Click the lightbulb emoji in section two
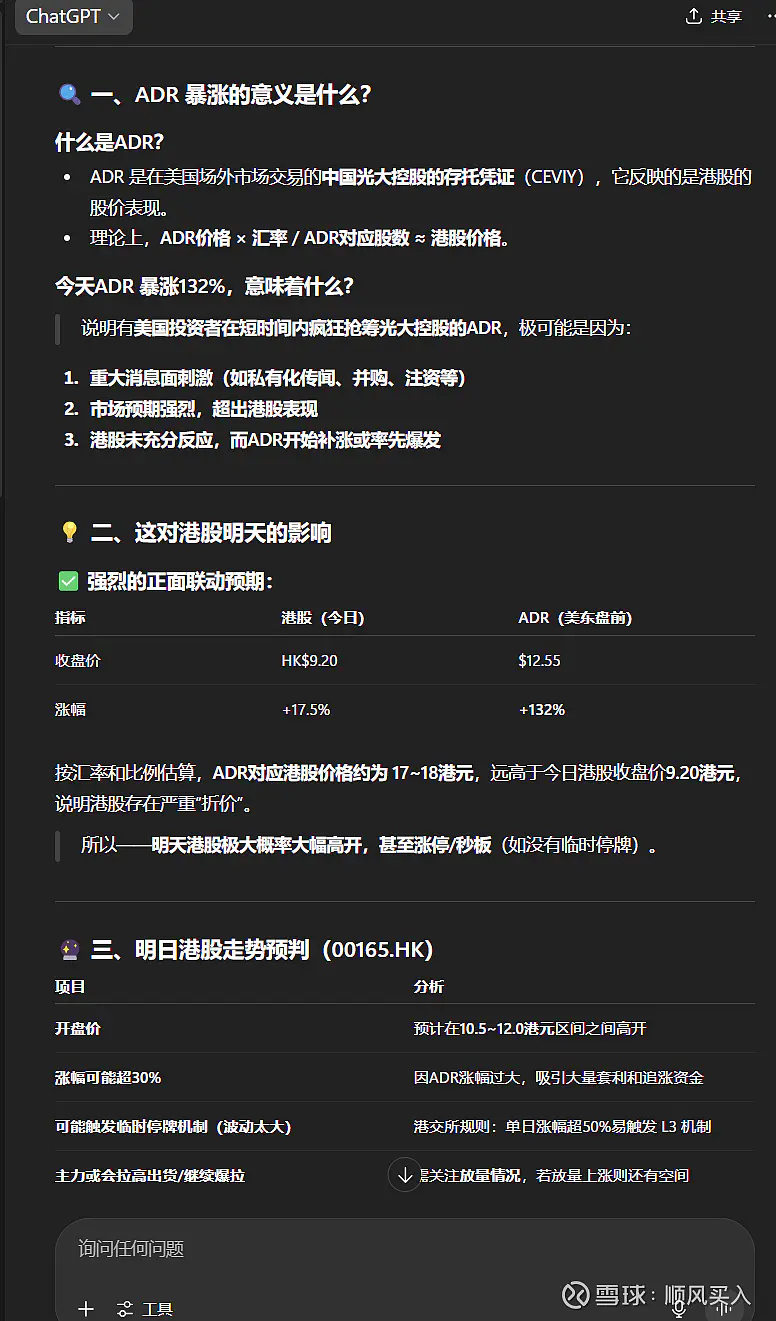The width and height of the screenshot is (776, 1321). point(69,532)
